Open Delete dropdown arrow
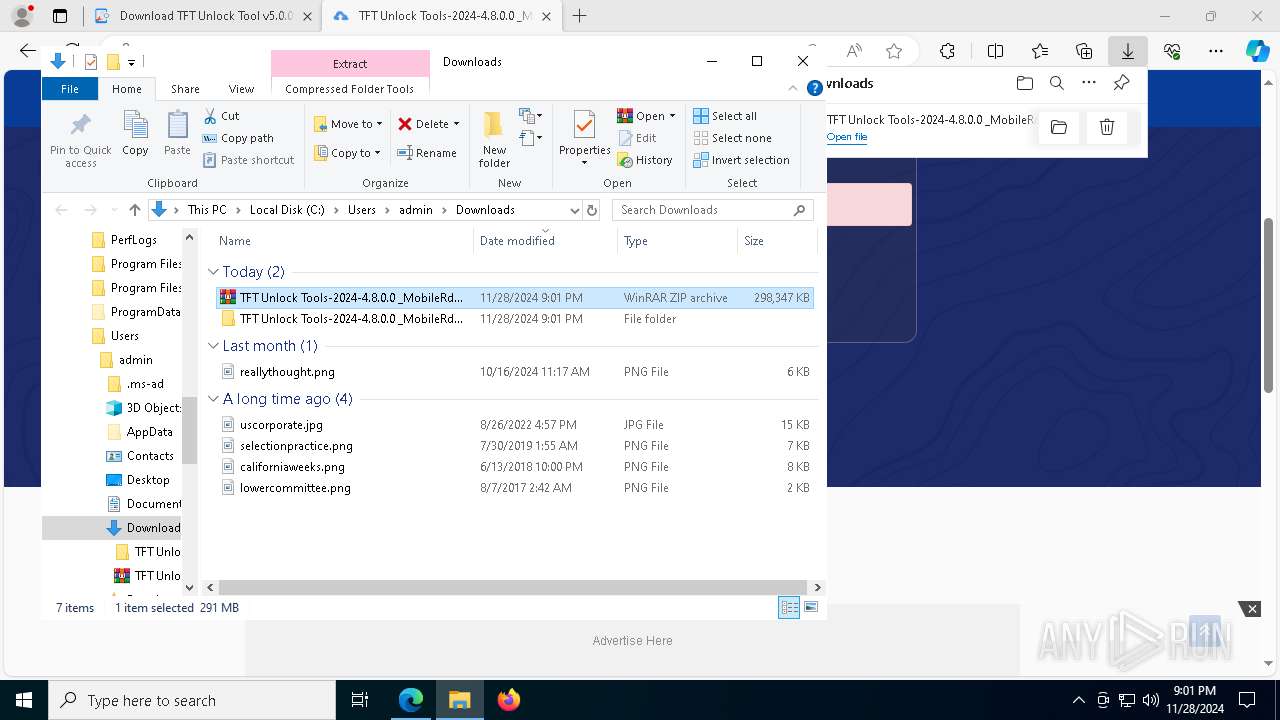Image resolution: width=1280 pixels, height=720 pixels. pos(457,124)
